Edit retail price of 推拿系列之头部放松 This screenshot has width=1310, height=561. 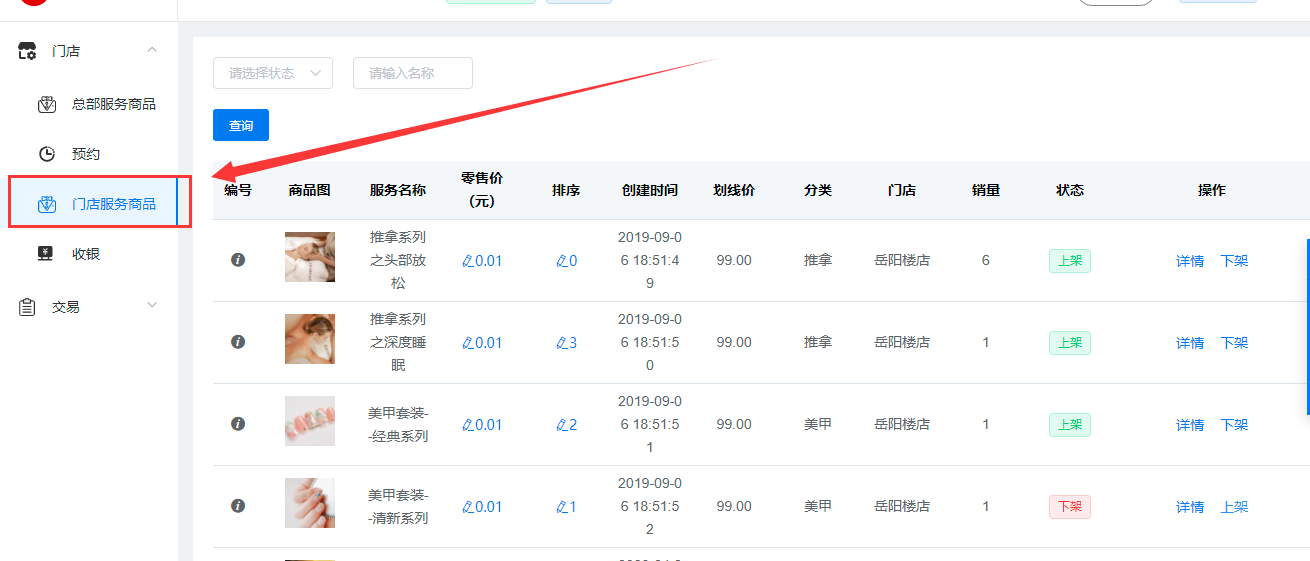click(x=482, y=261)
